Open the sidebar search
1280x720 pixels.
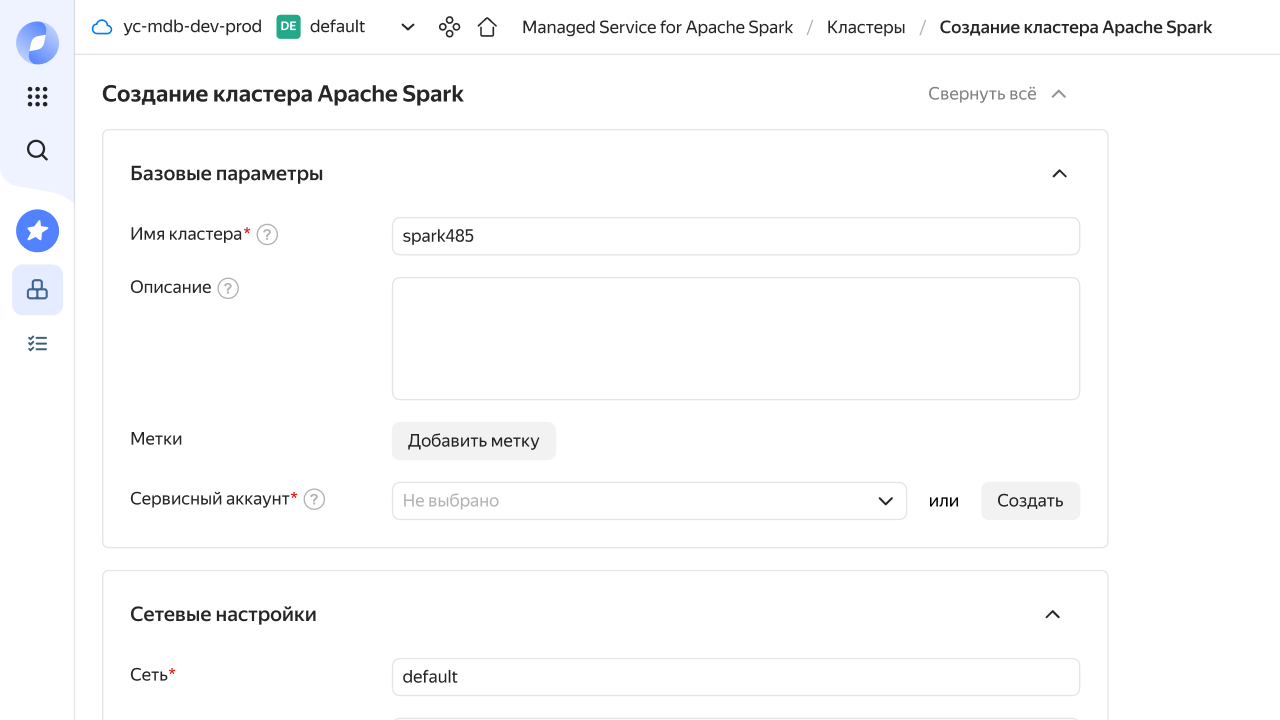click(x=37, y=150)
